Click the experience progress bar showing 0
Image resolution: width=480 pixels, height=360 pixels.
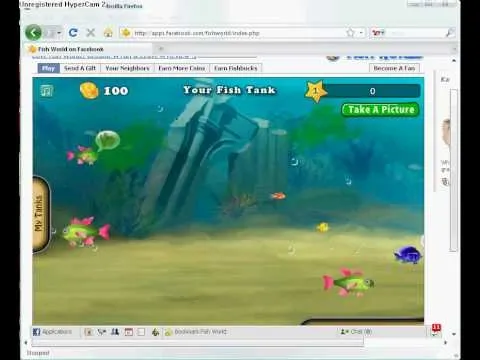coord(372,91)
